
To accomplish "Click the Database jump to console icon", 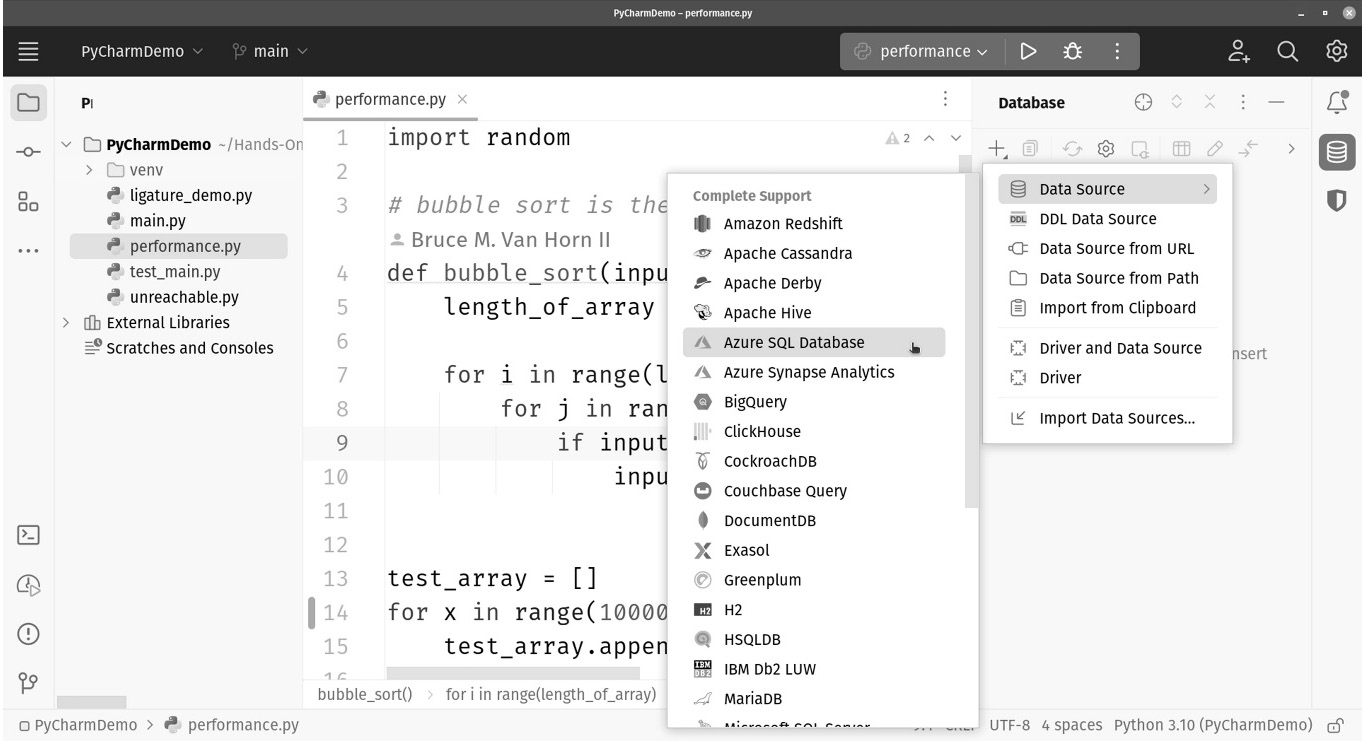I will pos(1248,149).
